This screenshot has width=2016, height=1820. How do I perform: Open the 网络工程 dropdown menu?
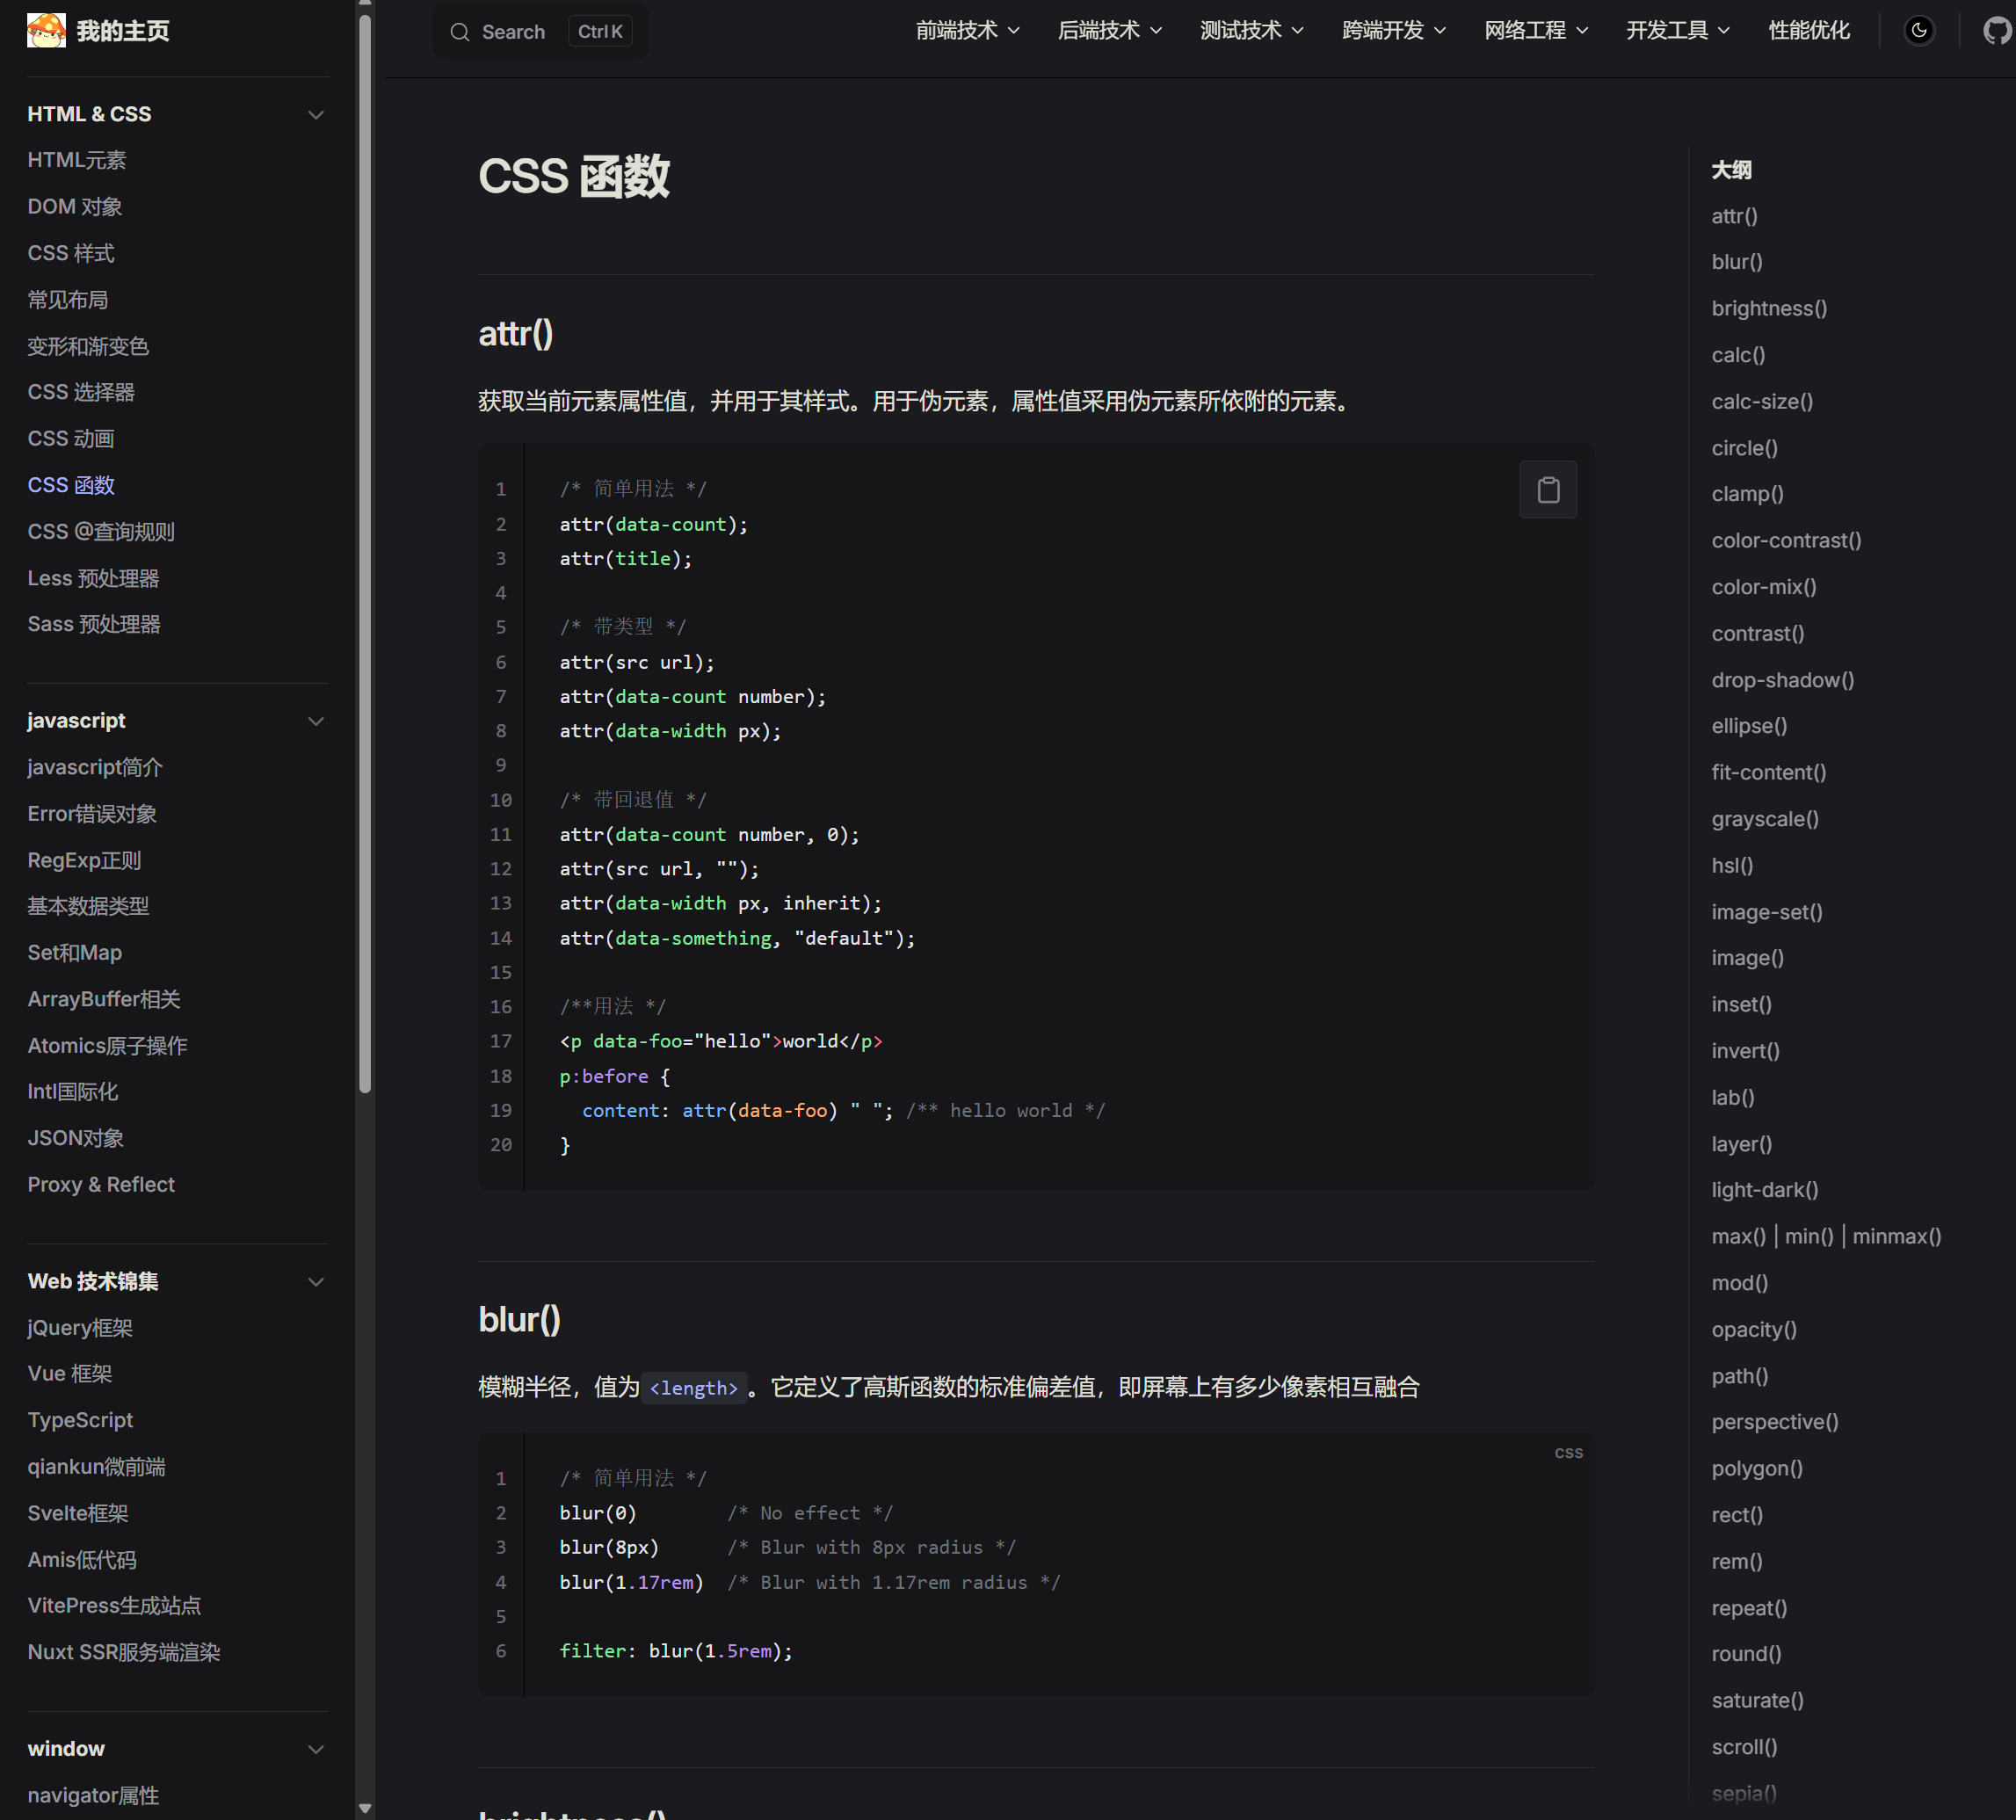pos(1535,31)
